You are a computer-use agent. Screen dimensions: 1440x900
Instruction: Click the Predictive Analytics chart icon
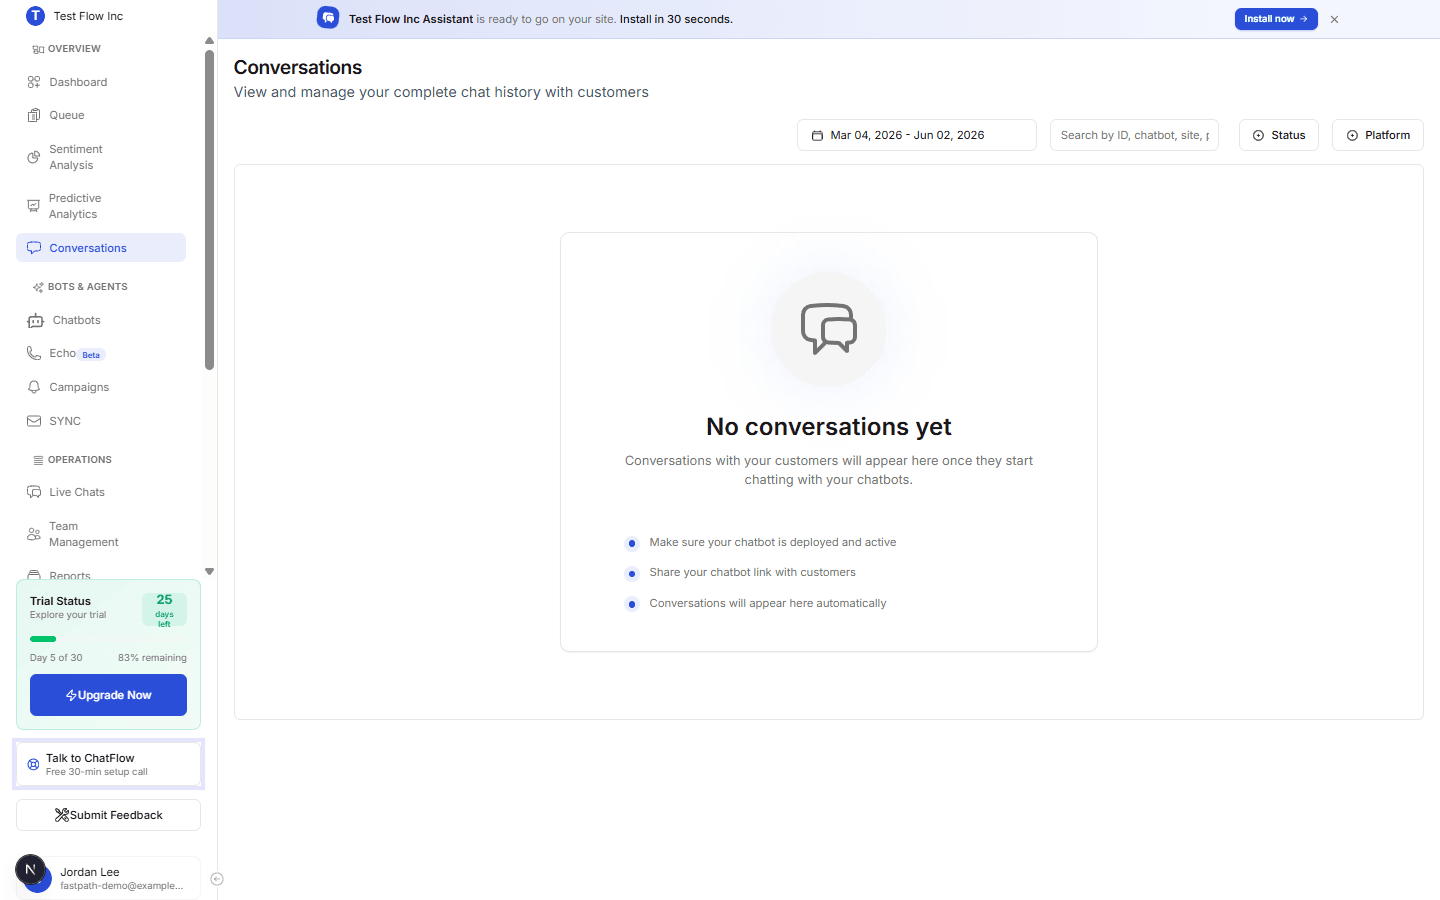[x=34, y=206]
